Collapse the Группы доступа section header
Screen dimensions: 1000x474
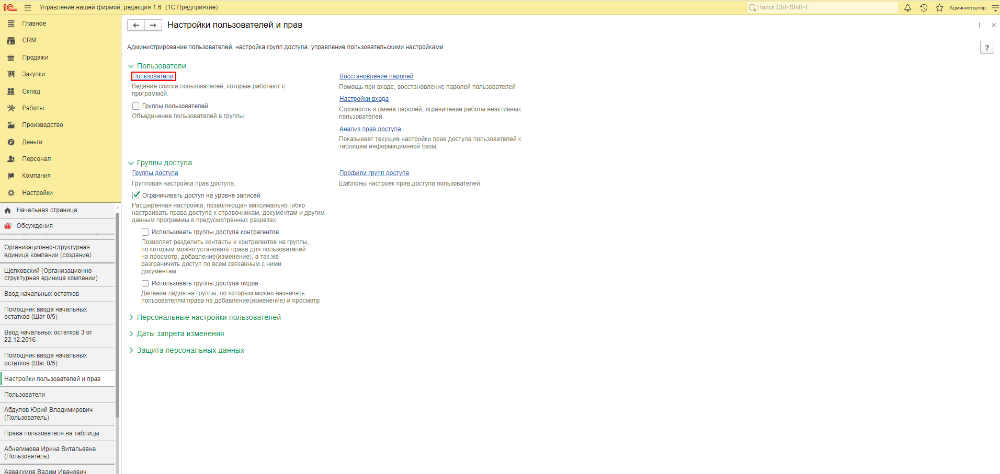(x=160, y=163)
